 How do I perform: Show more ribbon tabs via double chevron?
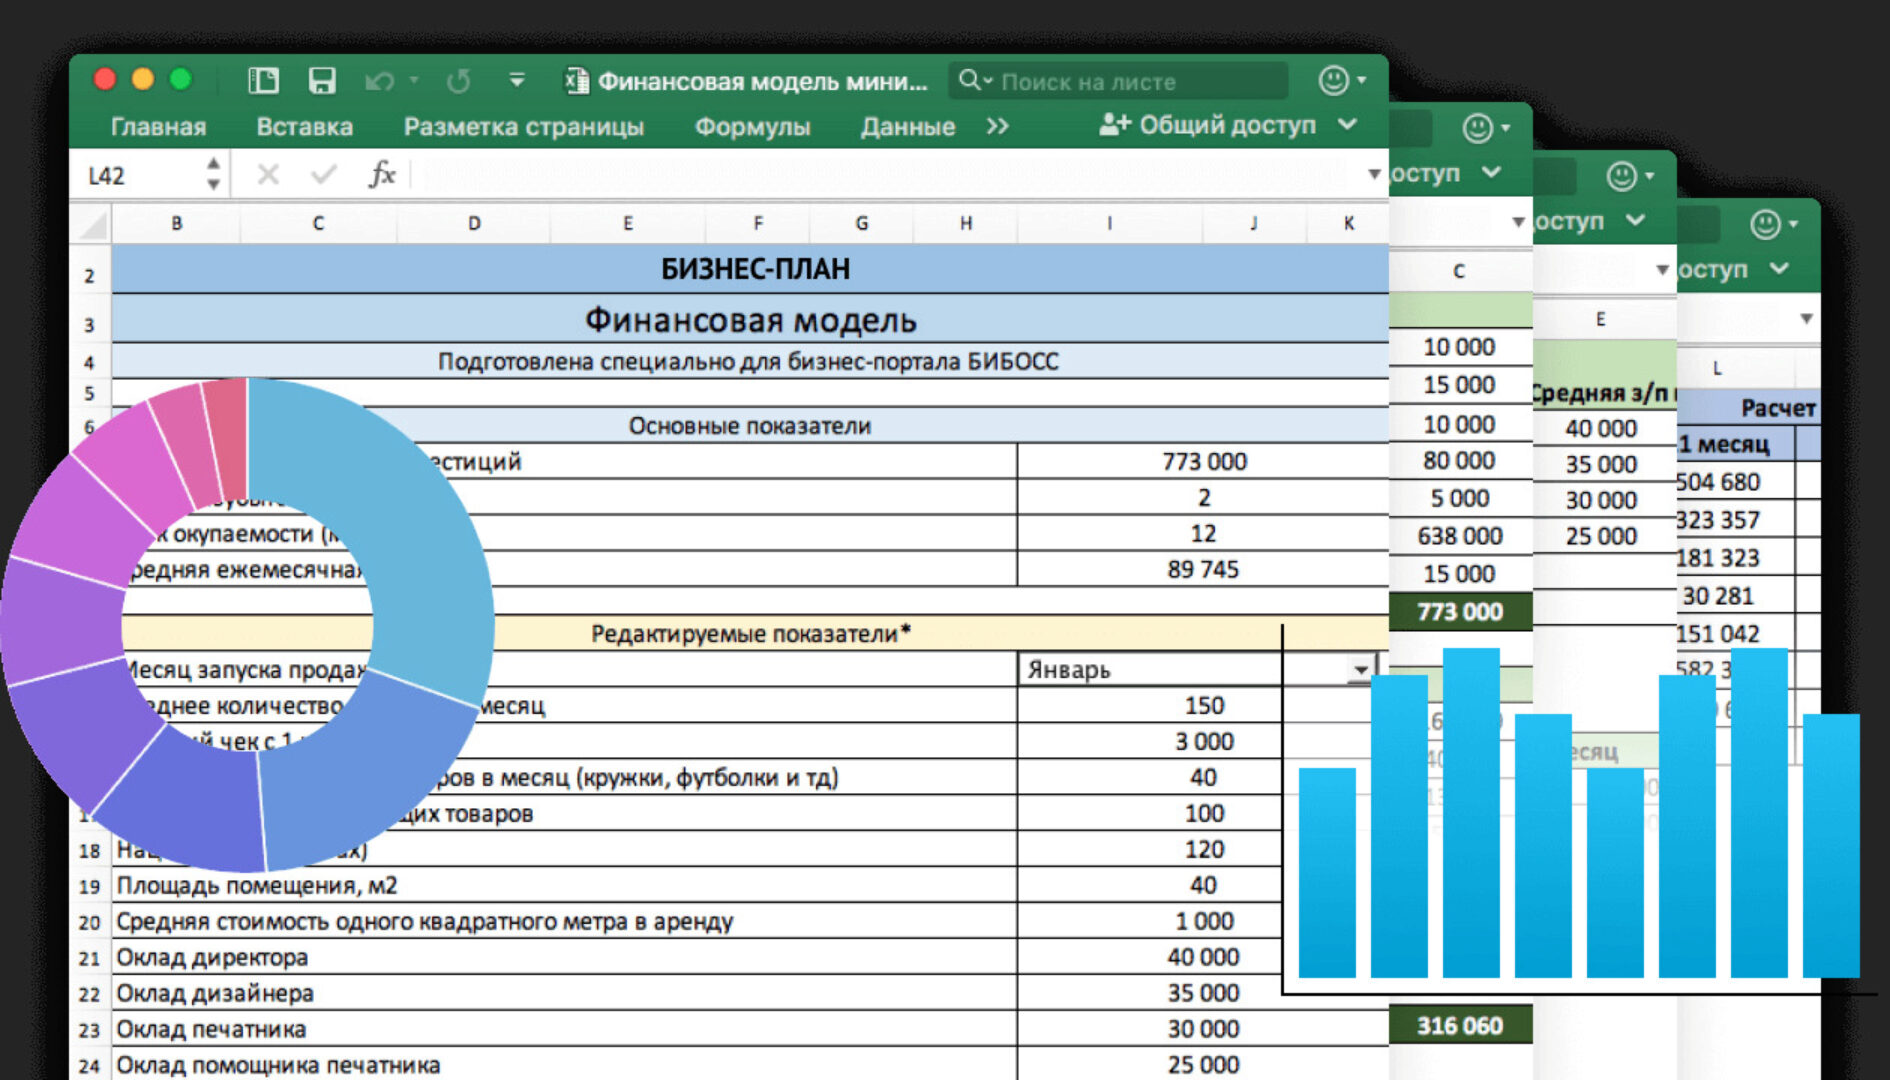[x=997, y=127]
